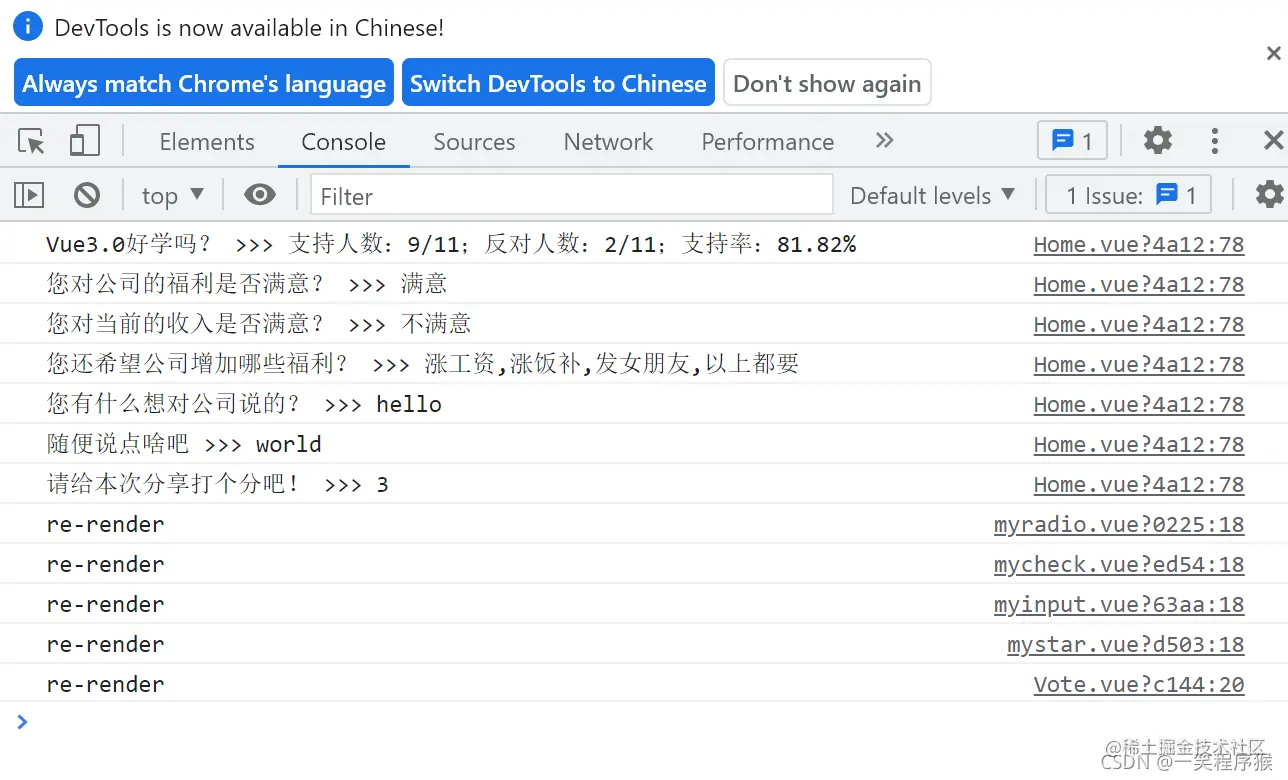This screenshot has width=1288, height=780.
Task: Activate the inspect element picker icon
Action: click(x=32, y=141)
